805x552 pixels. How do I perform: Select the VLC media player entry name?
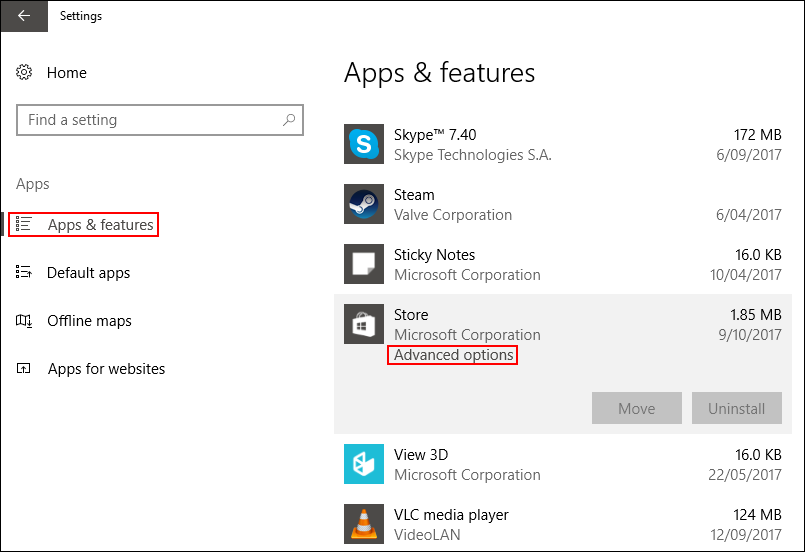(451, 515)
